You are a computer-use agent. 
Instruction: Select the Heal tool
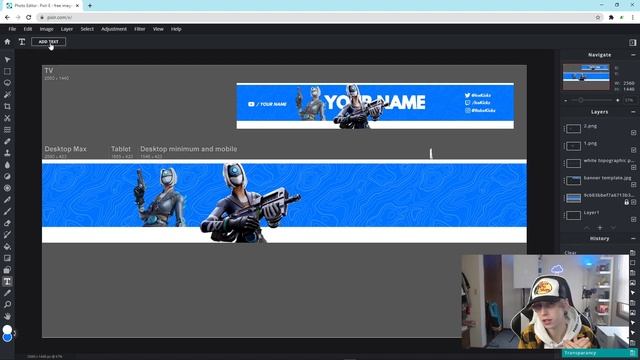(x=7, y=141)
